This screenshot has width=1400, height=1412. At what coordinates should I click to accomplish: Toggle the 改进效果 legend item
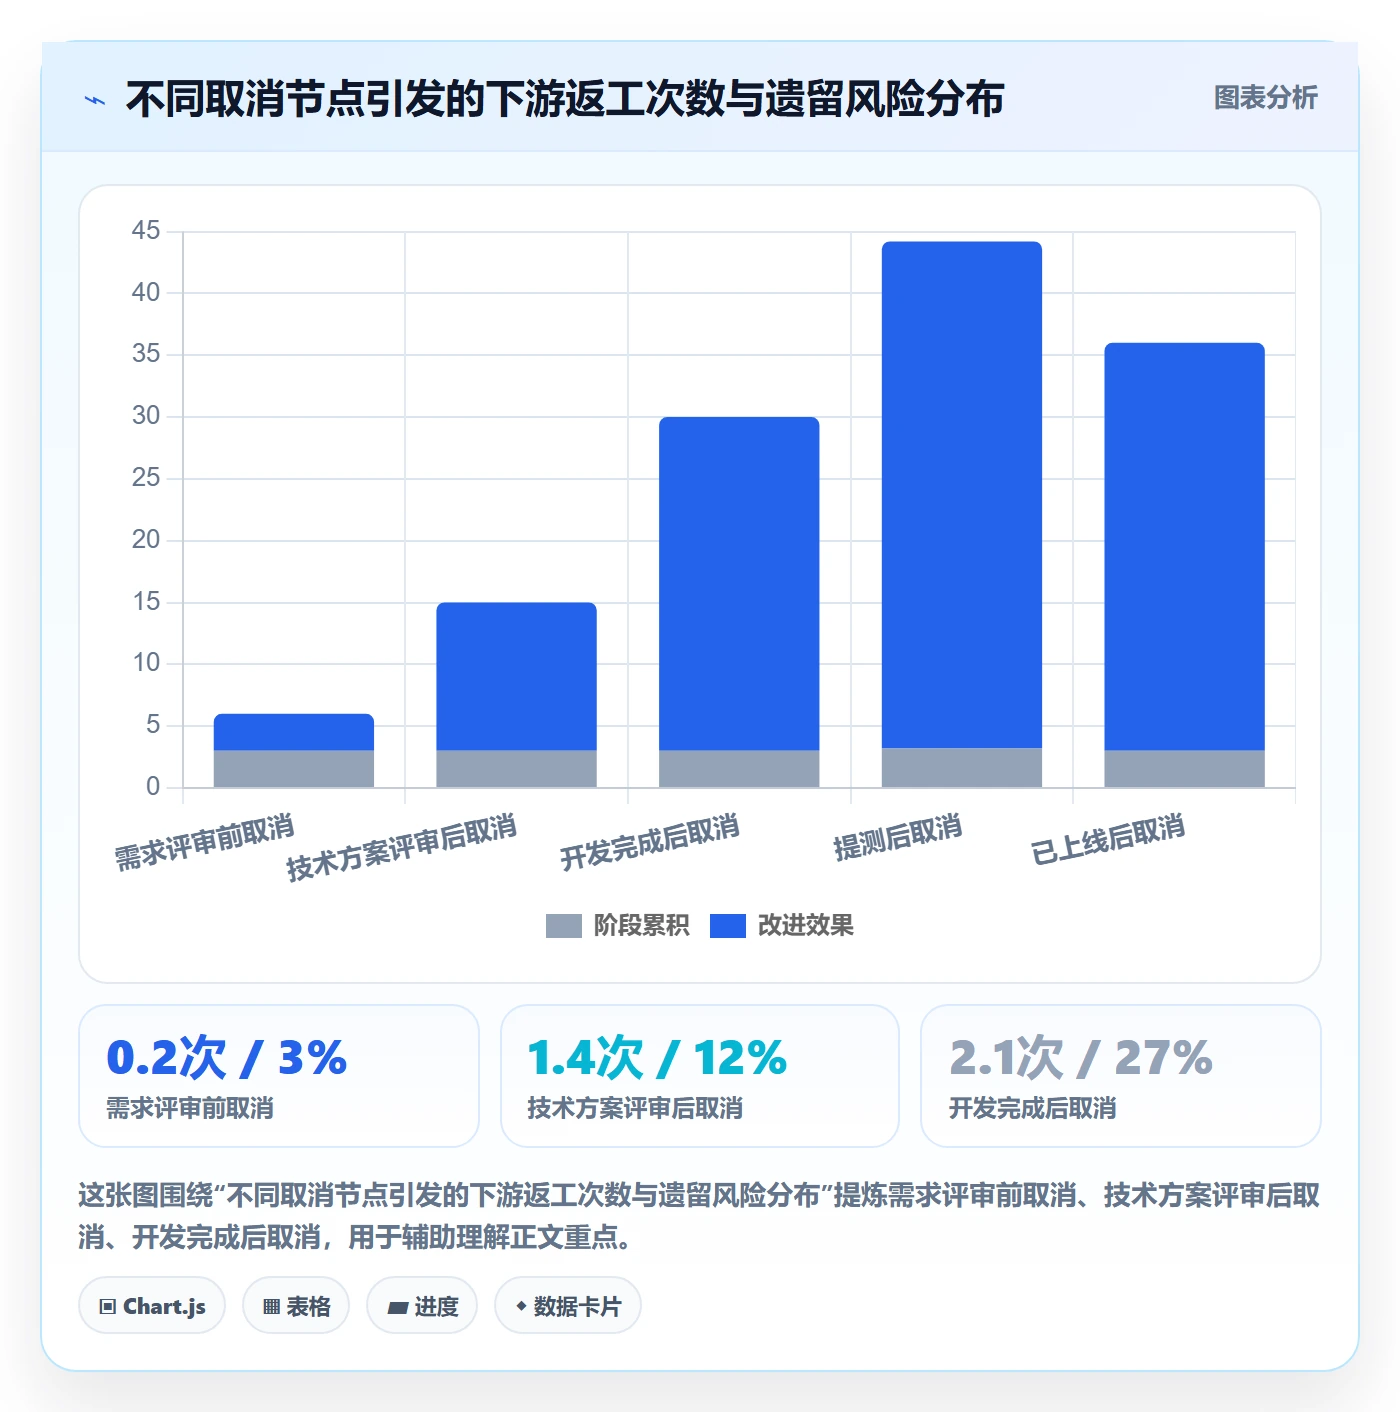(x=782, y=926)
